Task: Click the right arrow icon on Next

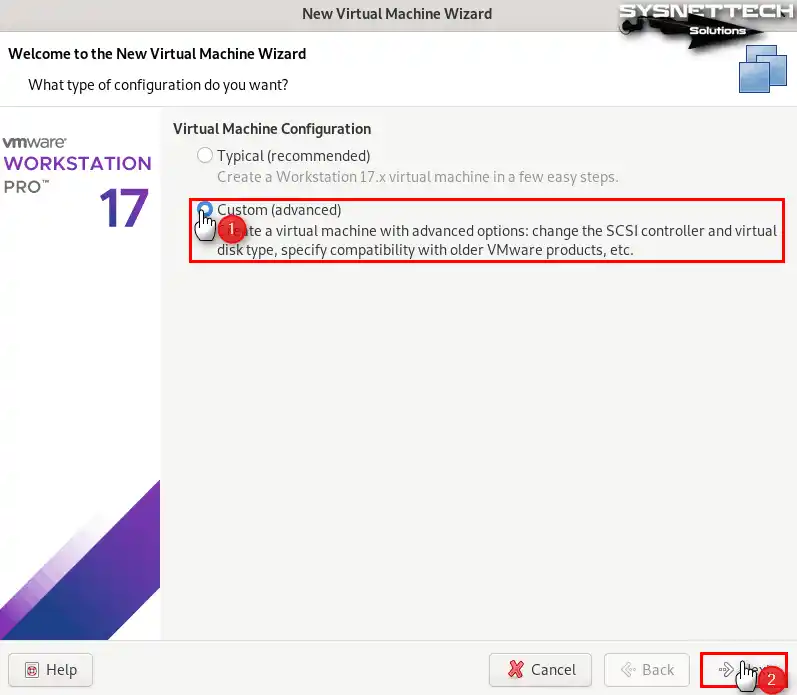Action: 726,670
